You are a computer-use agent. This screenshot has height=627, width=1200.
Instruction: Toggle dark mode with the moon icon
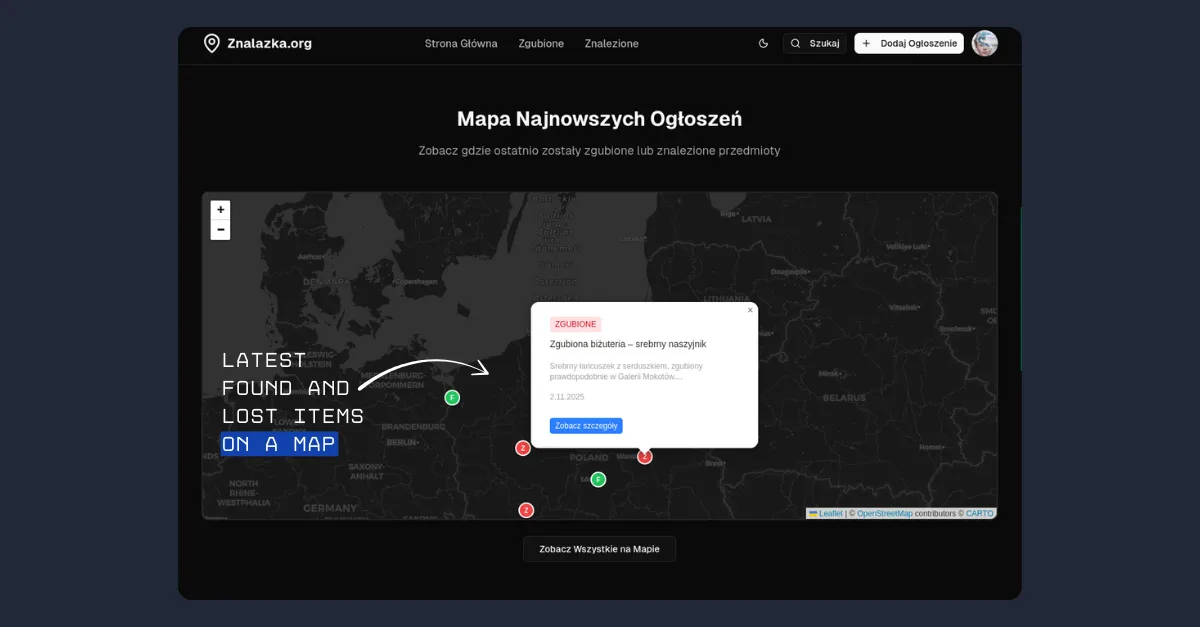click(x=764, y=43)
